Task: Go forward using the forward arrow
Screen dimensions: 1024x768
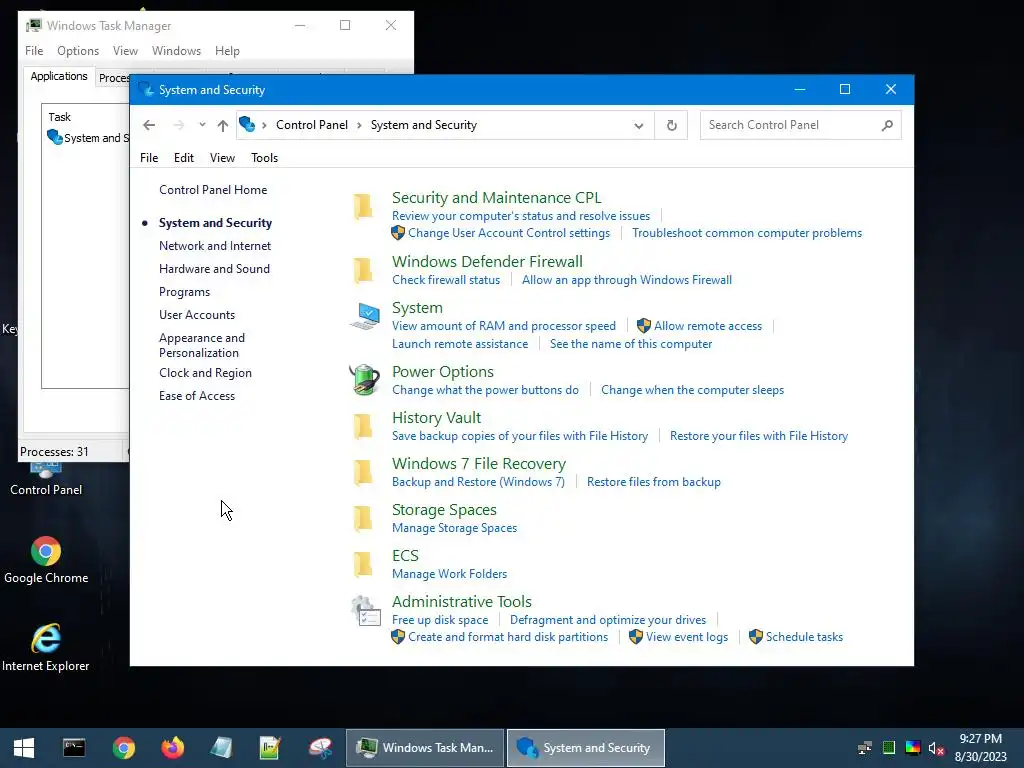Action: (x=178, y=125)
